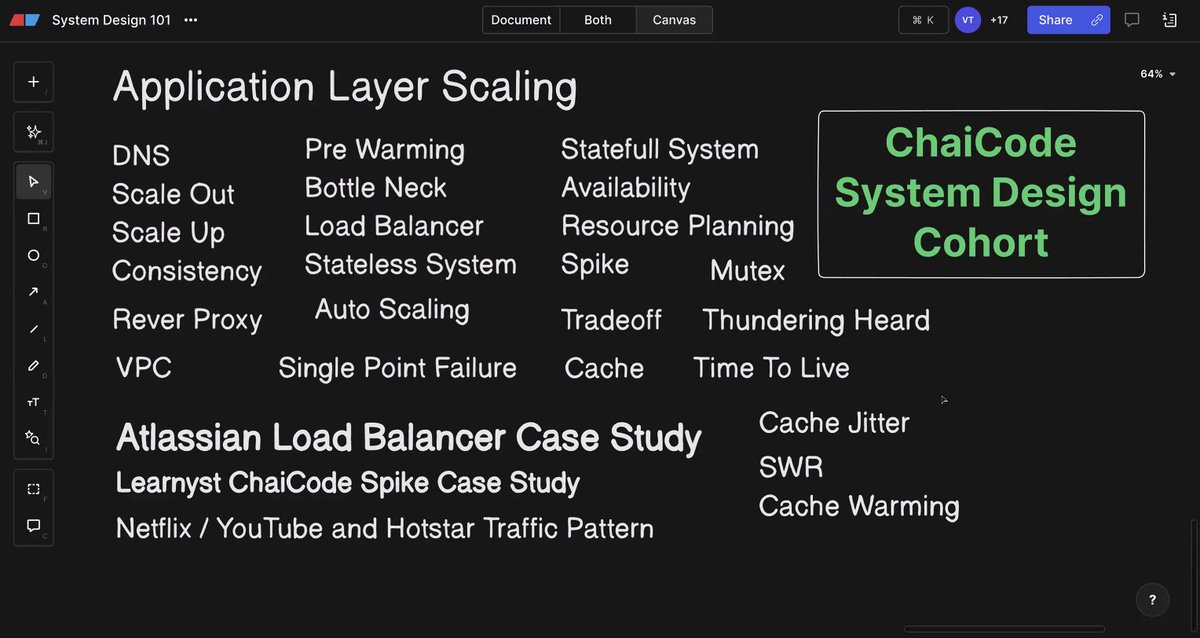Switch to Both view
Screen dimensions: 1200x638
598,20
